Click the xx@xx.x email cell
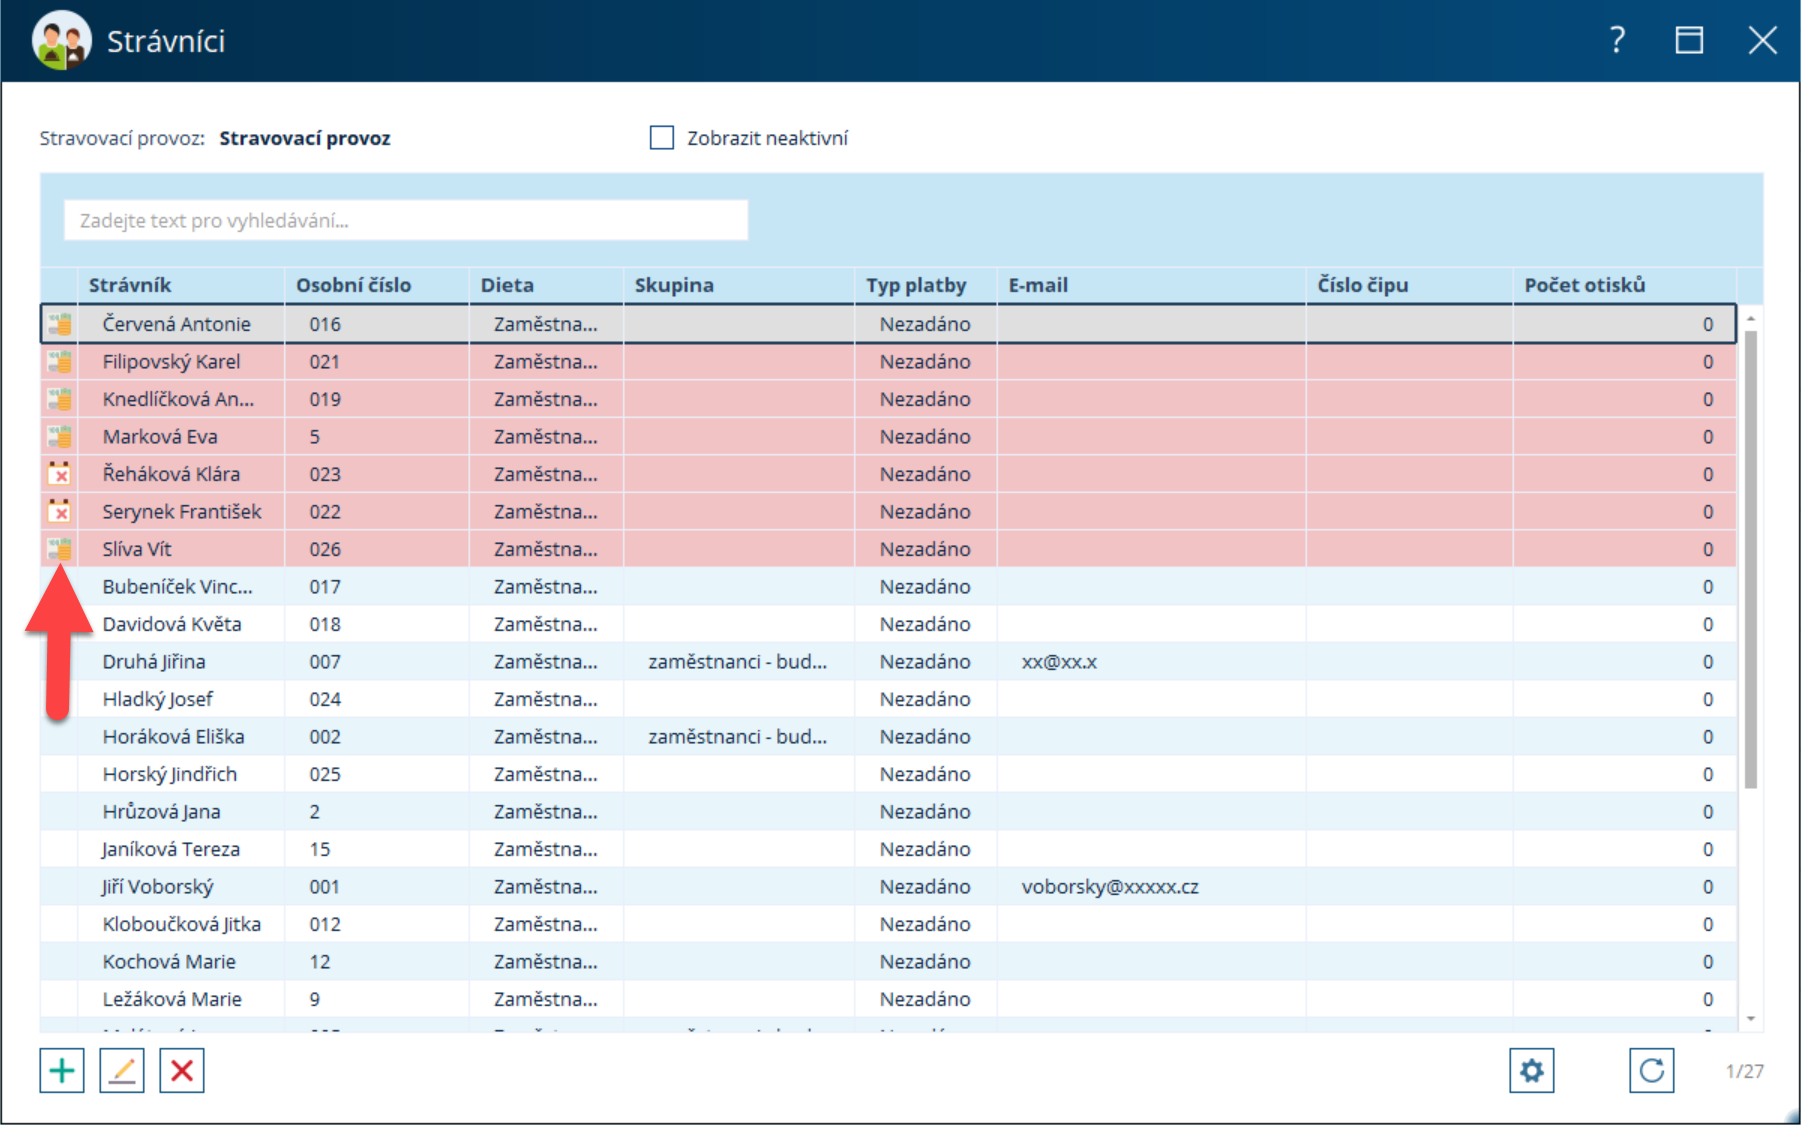This screenshot has width=1801, height=1125. tap(1151, 662)
